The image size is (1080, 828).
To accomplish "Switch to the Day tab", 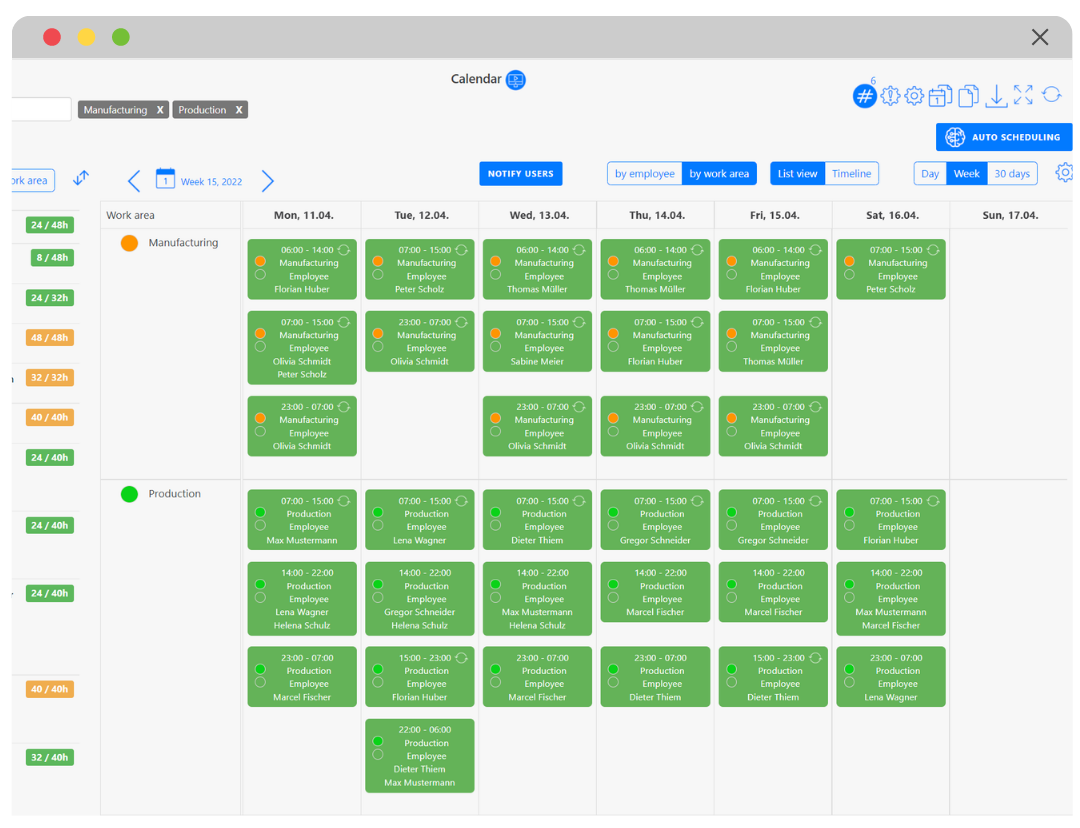I will pyautogui.click(x=929, y=173).
